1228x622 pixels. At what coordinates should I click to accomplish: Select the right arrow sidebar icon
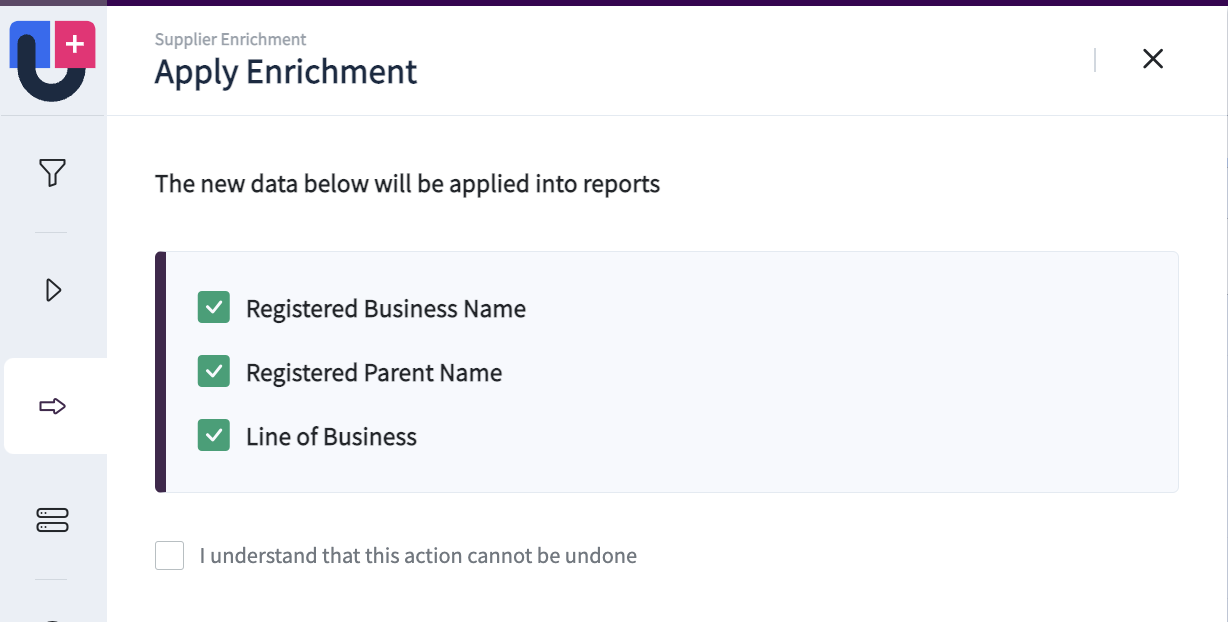(52, 406)
